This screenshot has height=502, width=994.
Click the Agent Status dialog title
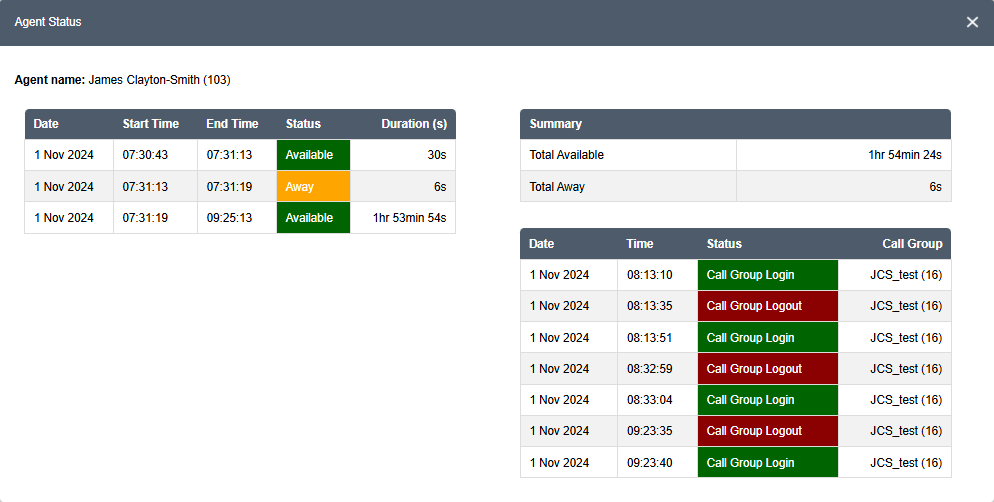48,22
